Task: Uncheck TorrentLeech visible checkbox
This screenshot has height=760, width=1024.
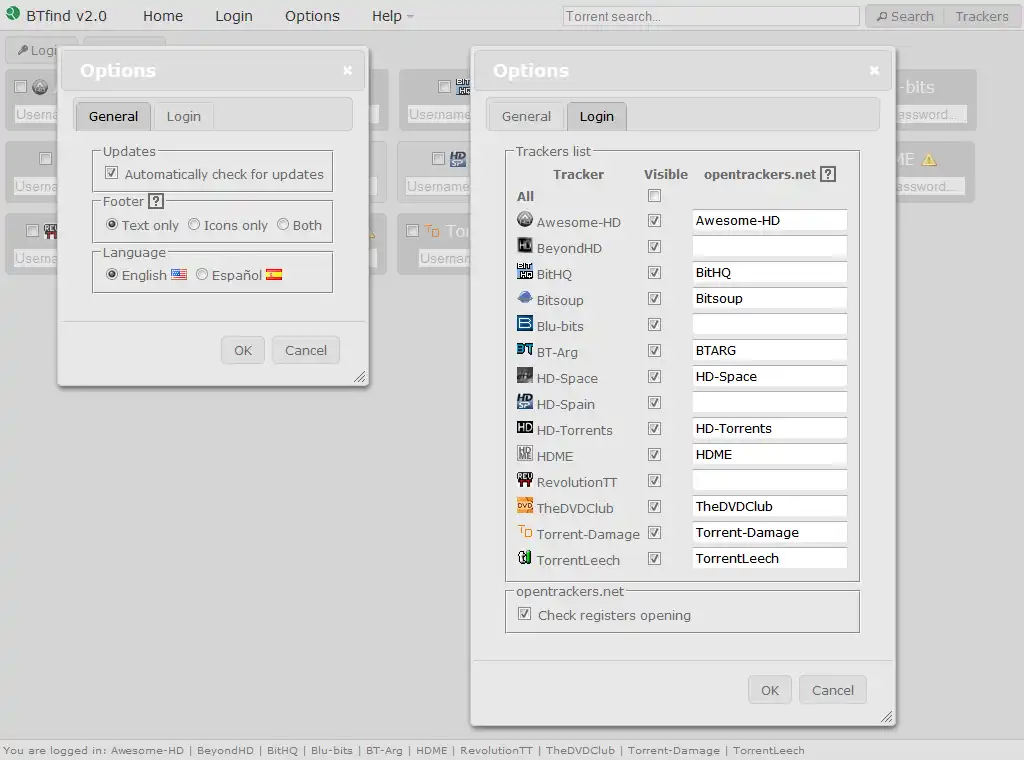Action: coord(654,559)
